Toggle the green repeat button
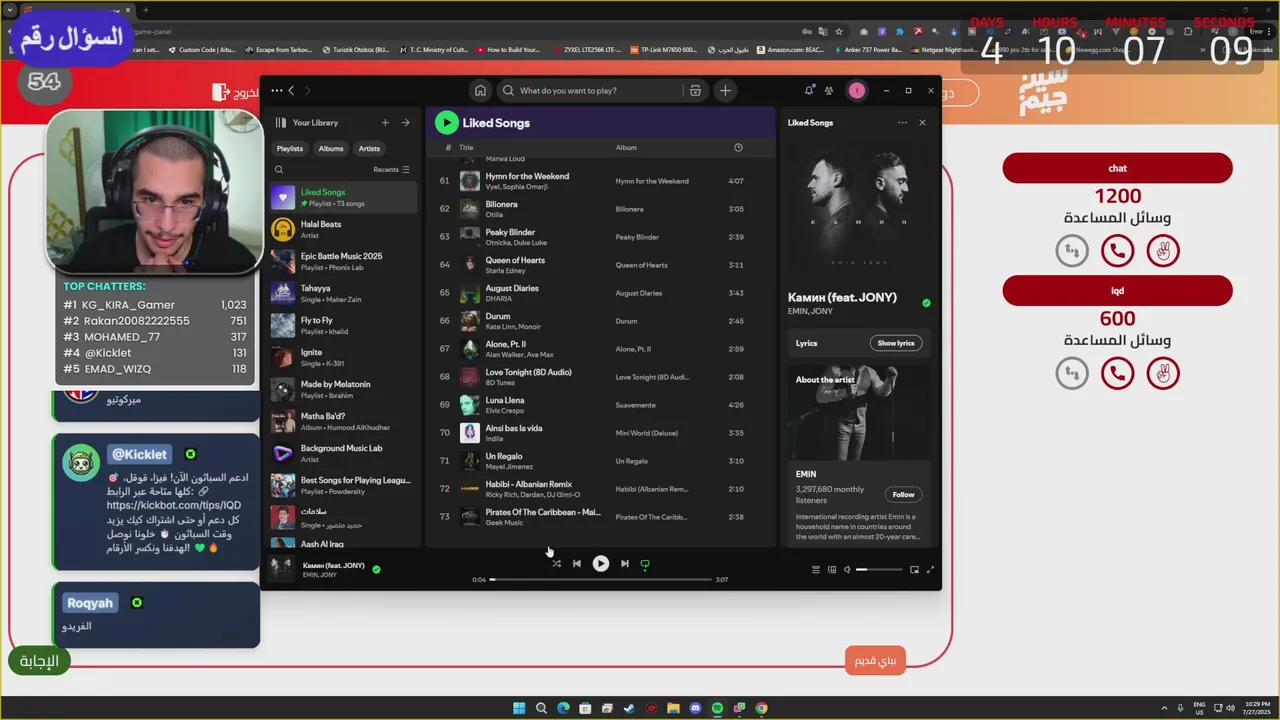Viewport: 1280px width, 720px height. point(645,564)
